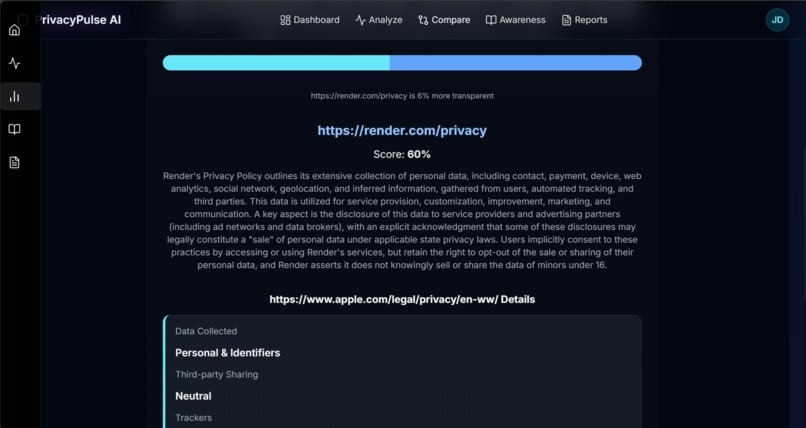The image size is (806, 428).
Task: Select the Compare nav item
Action: (x=444, y=20)
